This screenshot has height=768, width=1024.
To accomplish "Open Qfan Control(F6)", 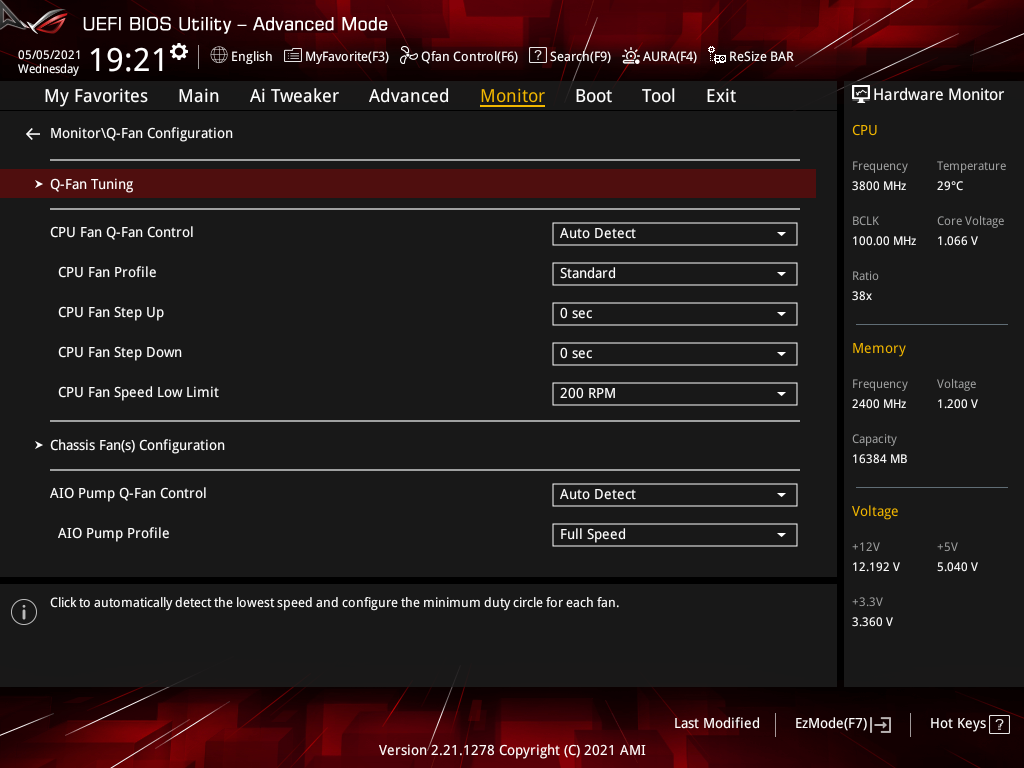I will coord(458,56).
